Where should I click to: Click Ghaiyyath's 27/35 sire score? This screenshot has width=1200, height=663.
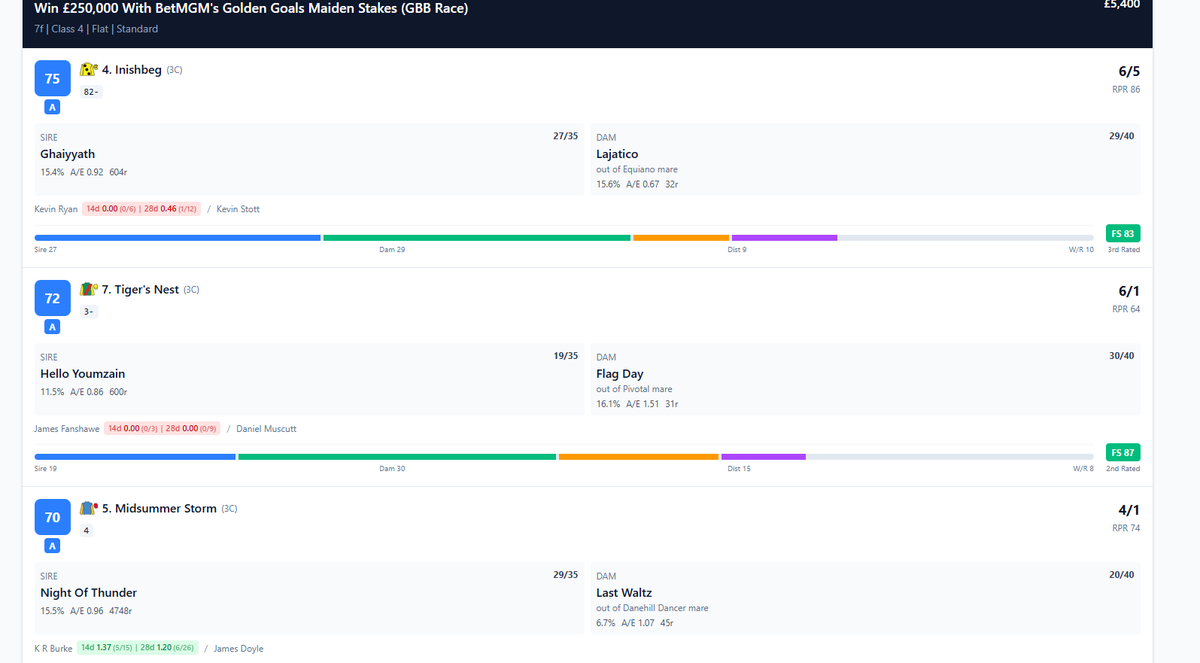(x=565, y=135)
